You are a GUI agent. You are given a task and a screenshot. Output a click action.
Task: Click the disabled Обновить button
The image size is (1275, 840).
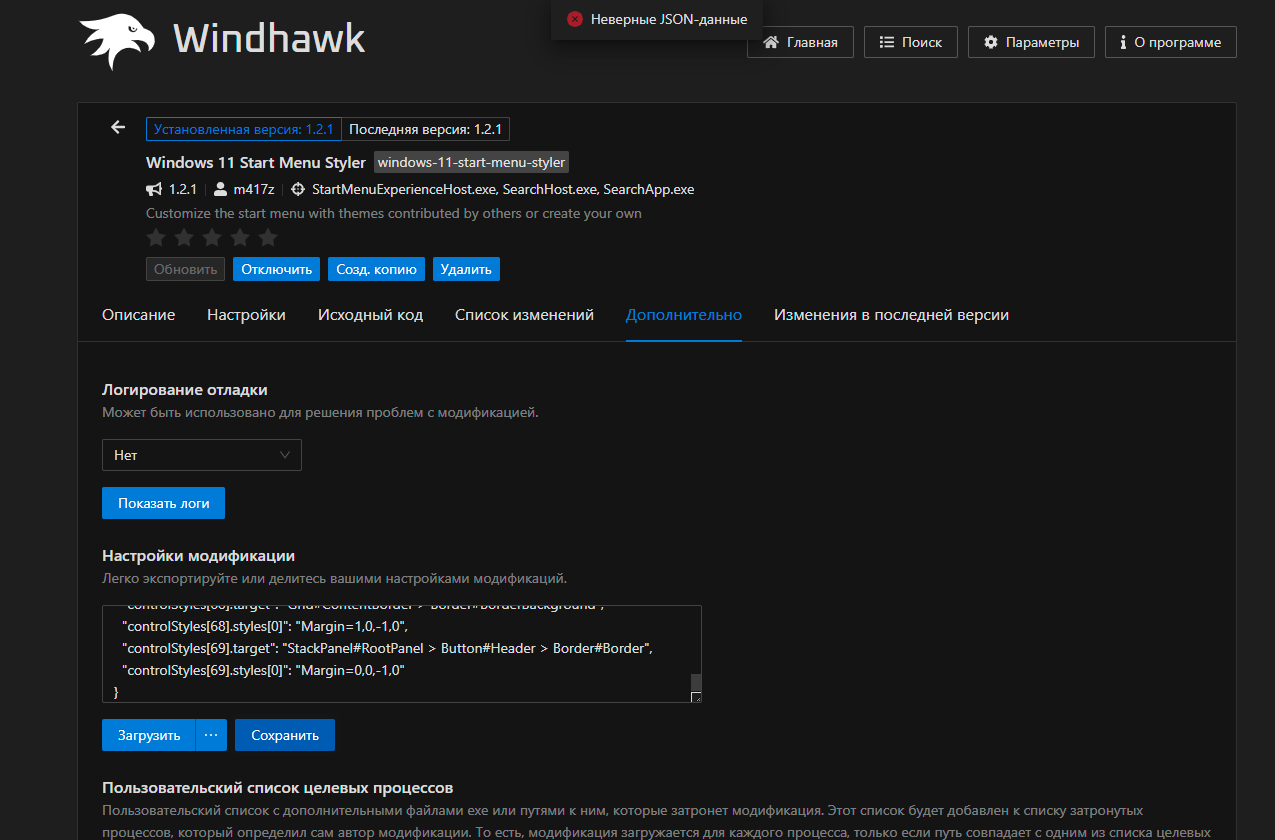186,269
